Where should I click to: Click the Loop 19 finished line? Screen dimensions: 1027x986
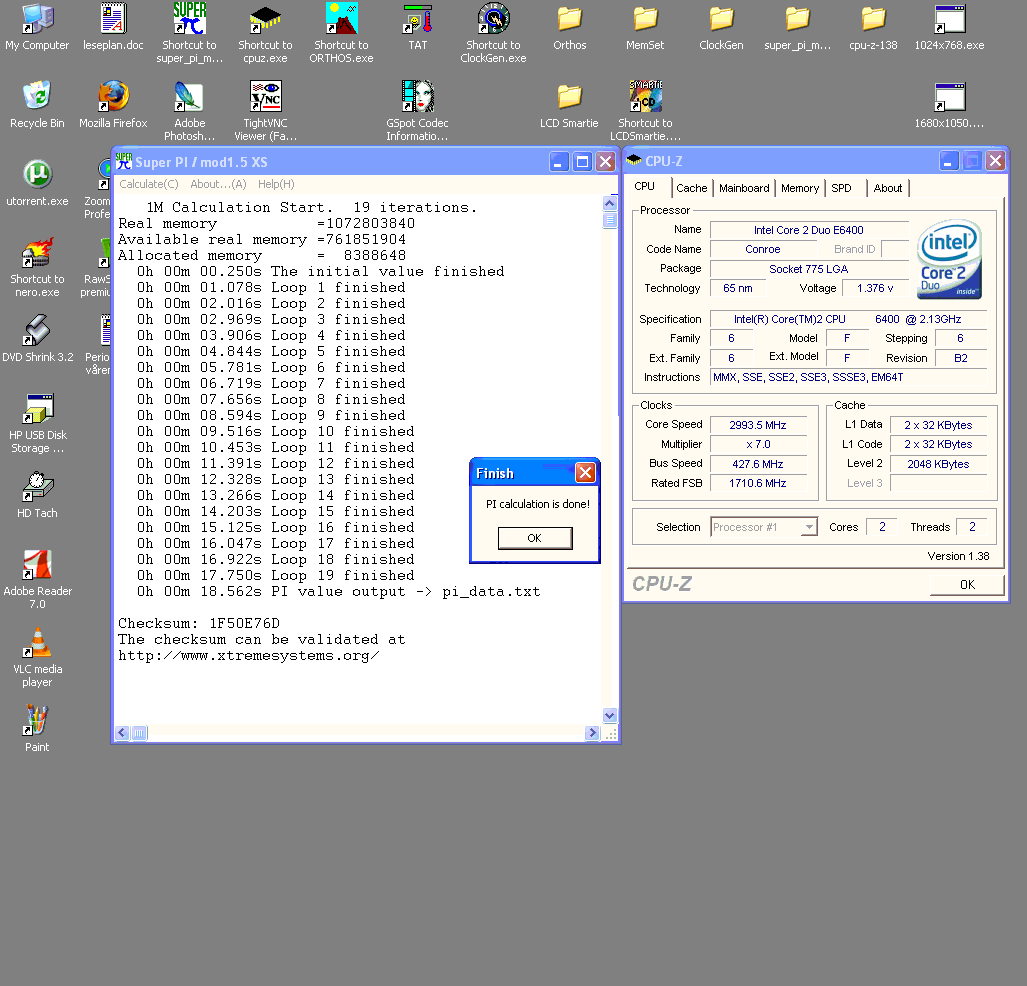(276, 575)
